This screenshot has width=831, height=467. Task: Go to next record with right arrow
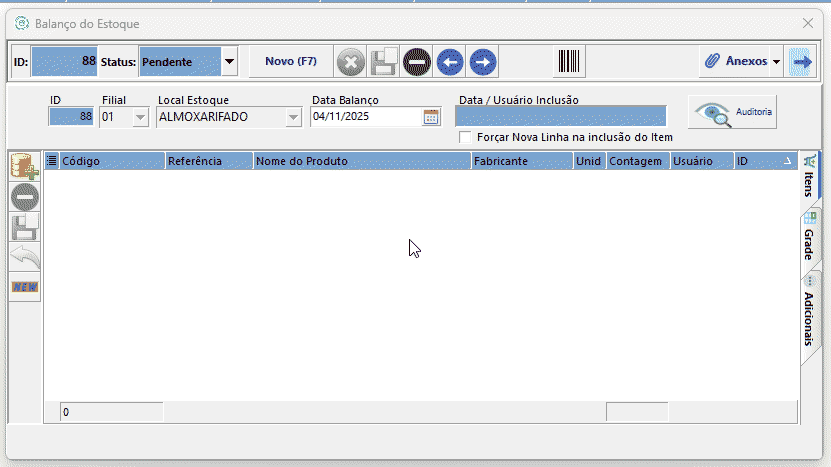[x=483, y=62]
